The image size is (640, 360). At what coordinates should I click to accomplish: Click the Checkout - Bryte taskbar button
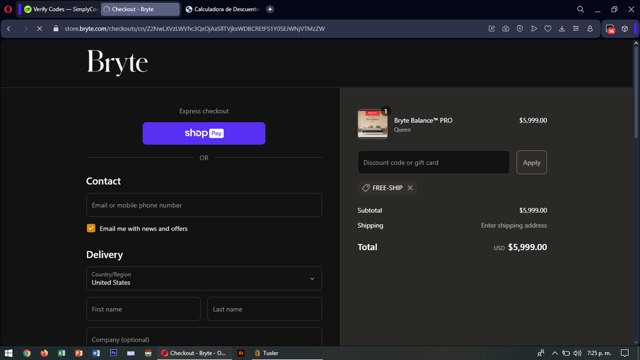tap(194, 353)
